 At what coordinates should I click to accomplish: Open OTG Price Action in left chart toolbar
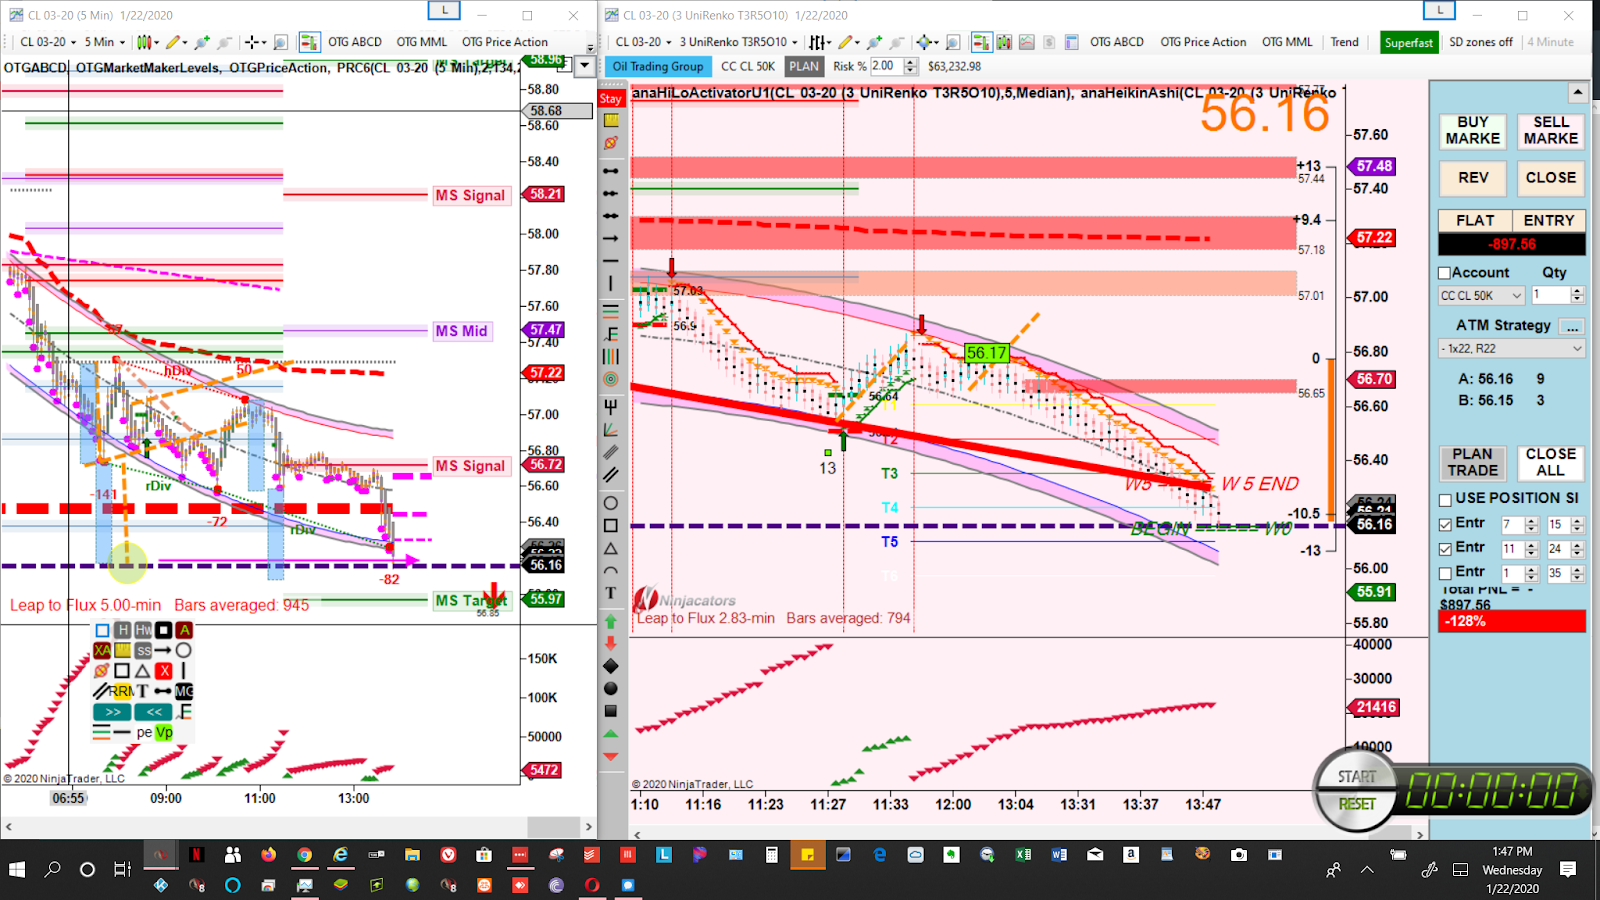click(505, 42)
